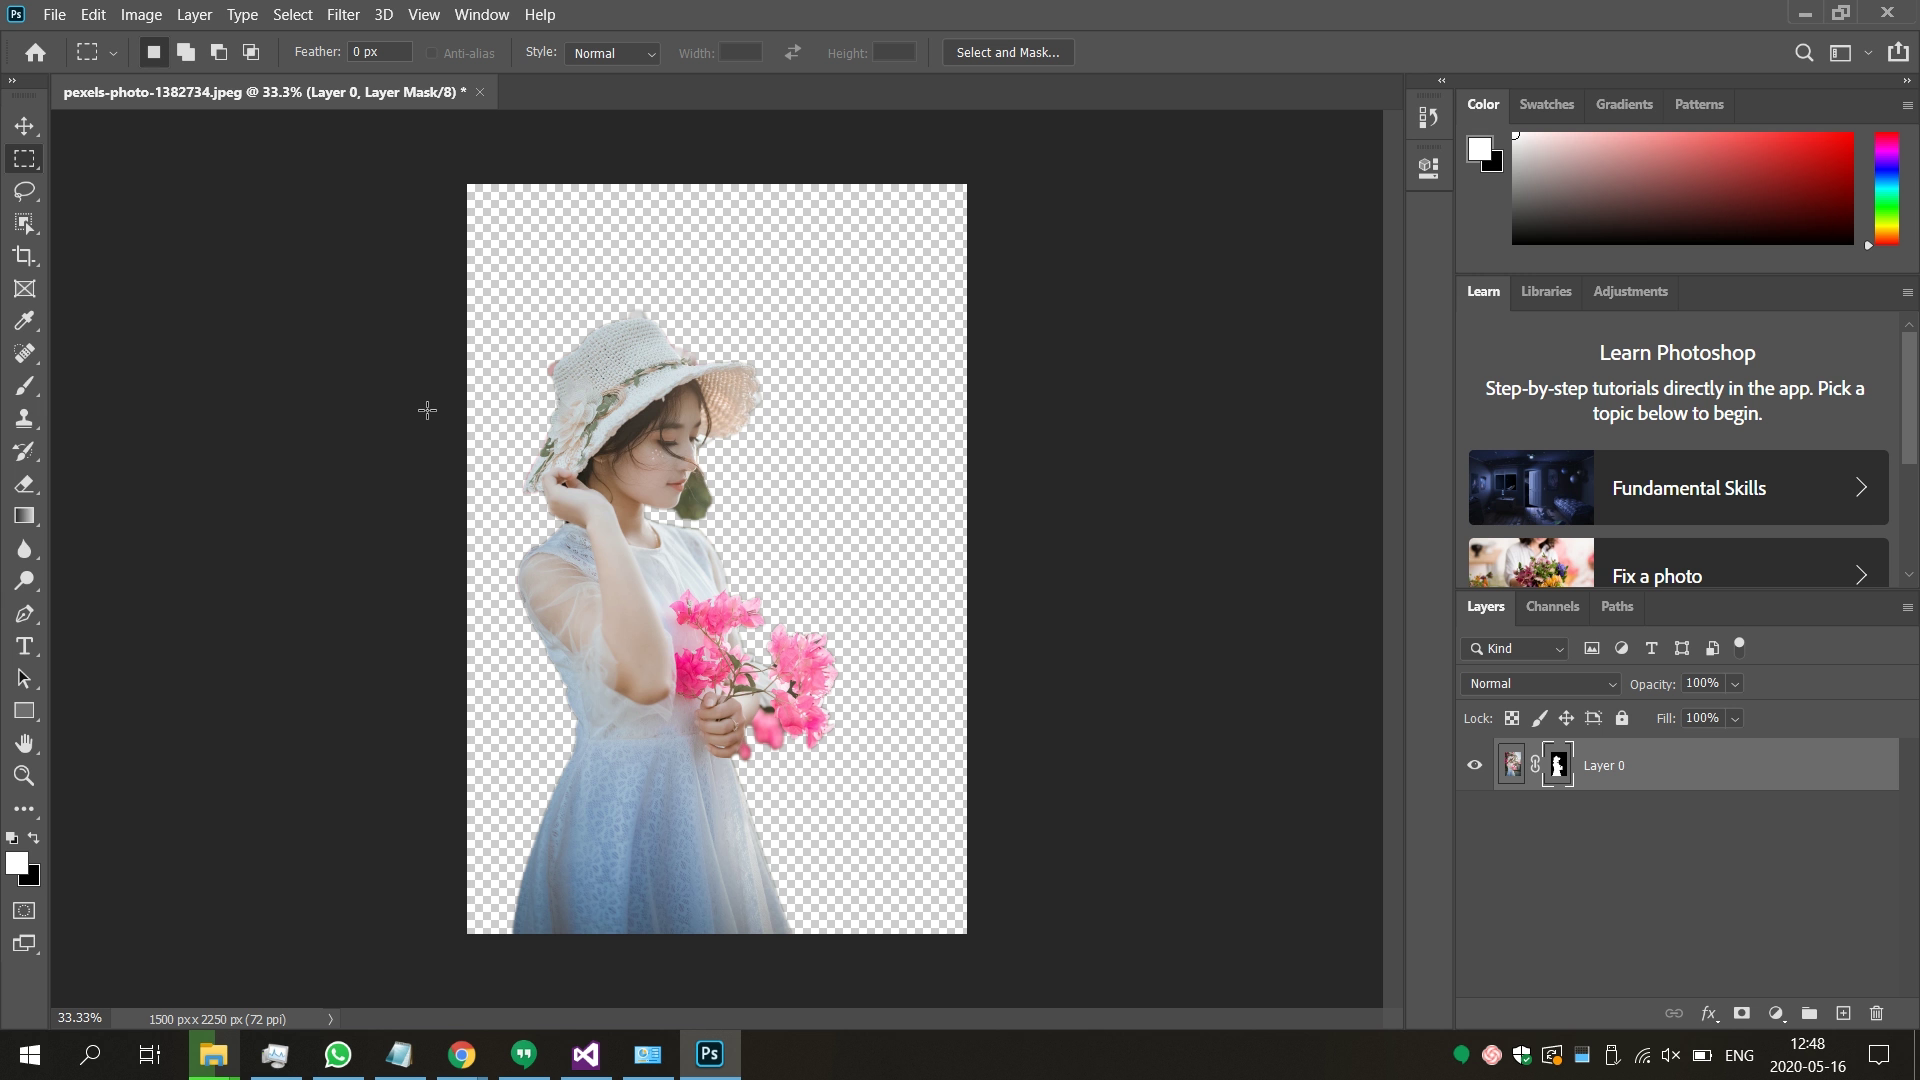
Task: Select the Horizontal Type tool
Action: pos(24,646)
